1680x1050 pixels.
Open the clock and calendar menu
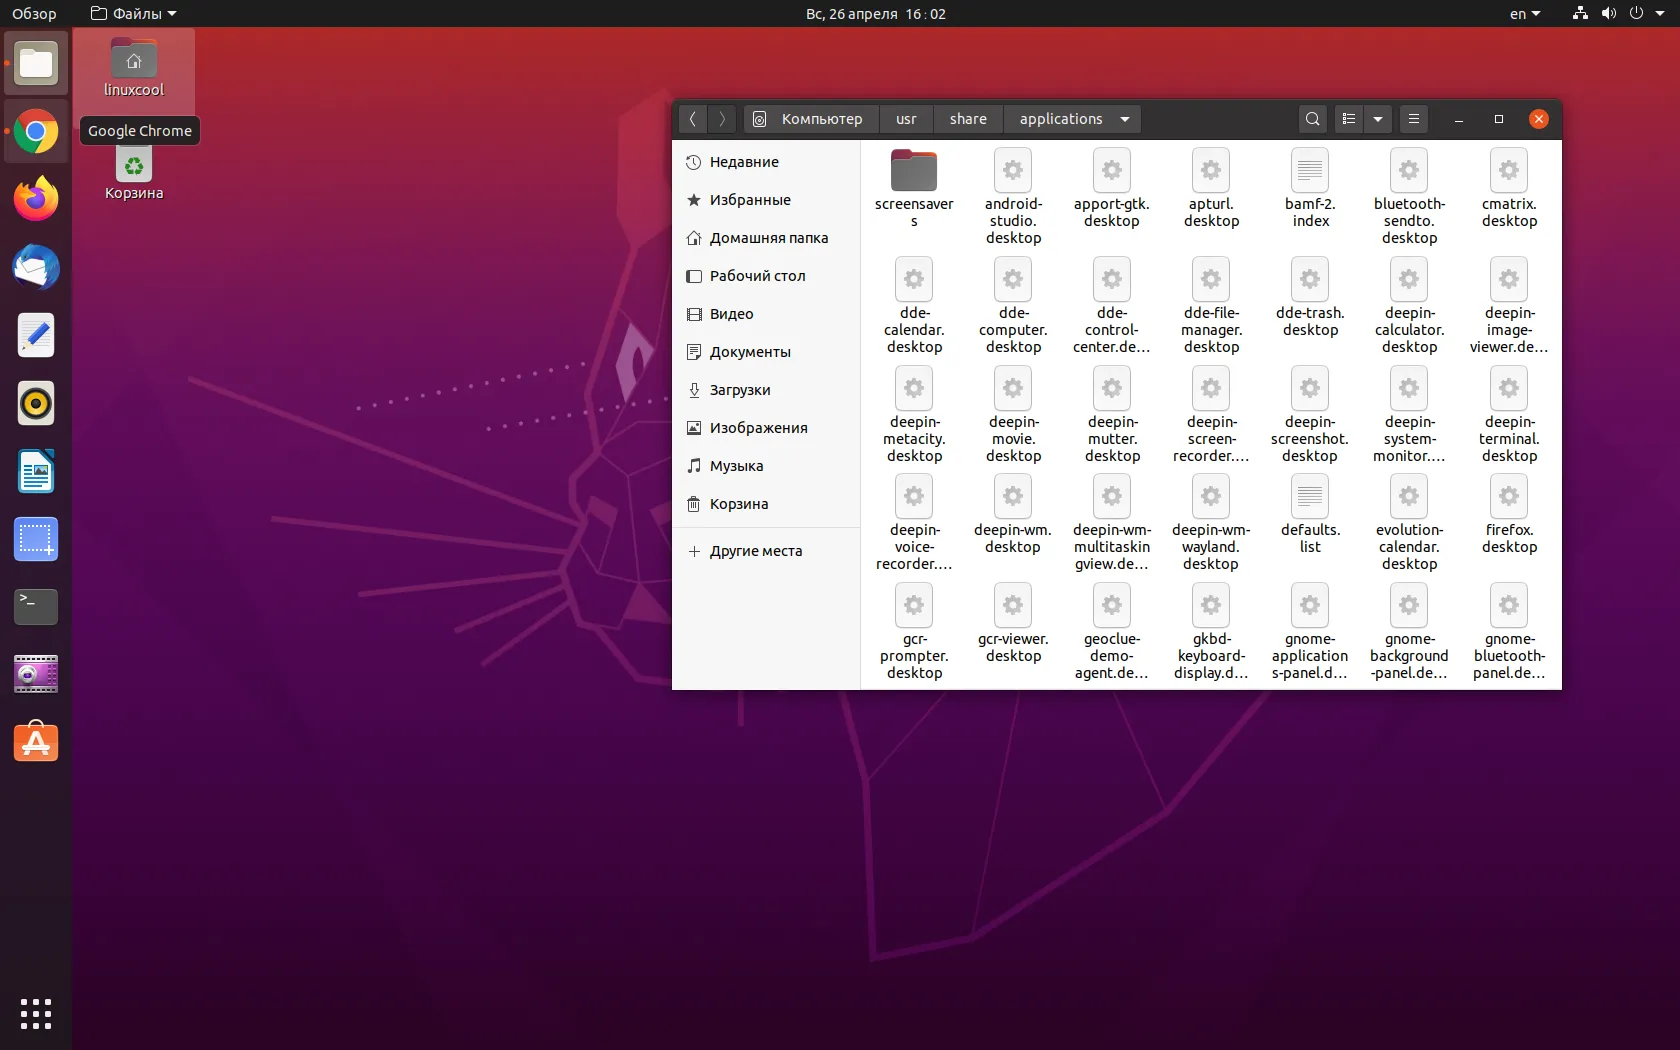point(875,14)
